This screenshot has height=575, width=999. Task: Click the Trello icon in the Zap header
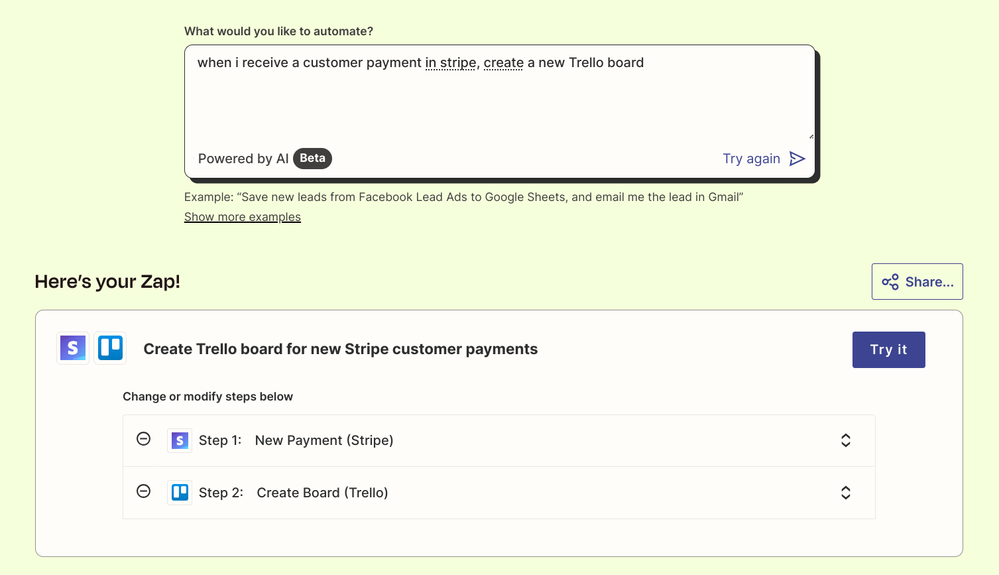click(110, 348)
